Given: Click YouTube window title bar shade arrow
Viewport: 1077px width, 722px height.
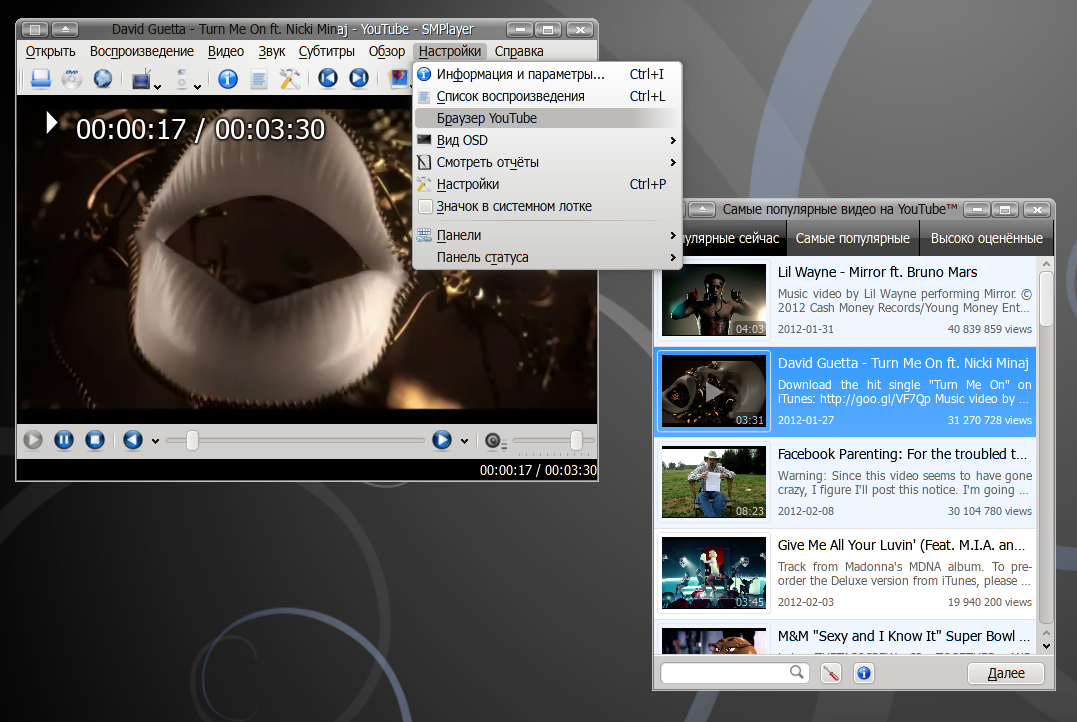Looking at the screenshot, I should pos(702,210).
